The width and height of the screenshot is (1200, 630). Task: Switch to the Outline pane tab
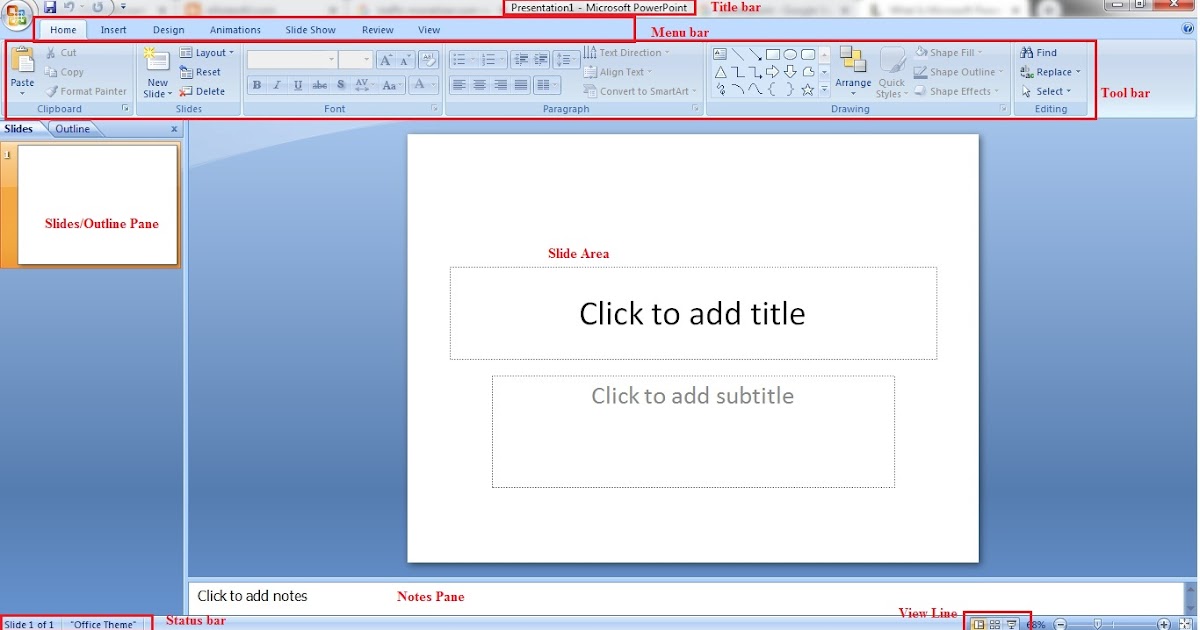[x=72, y=128]
